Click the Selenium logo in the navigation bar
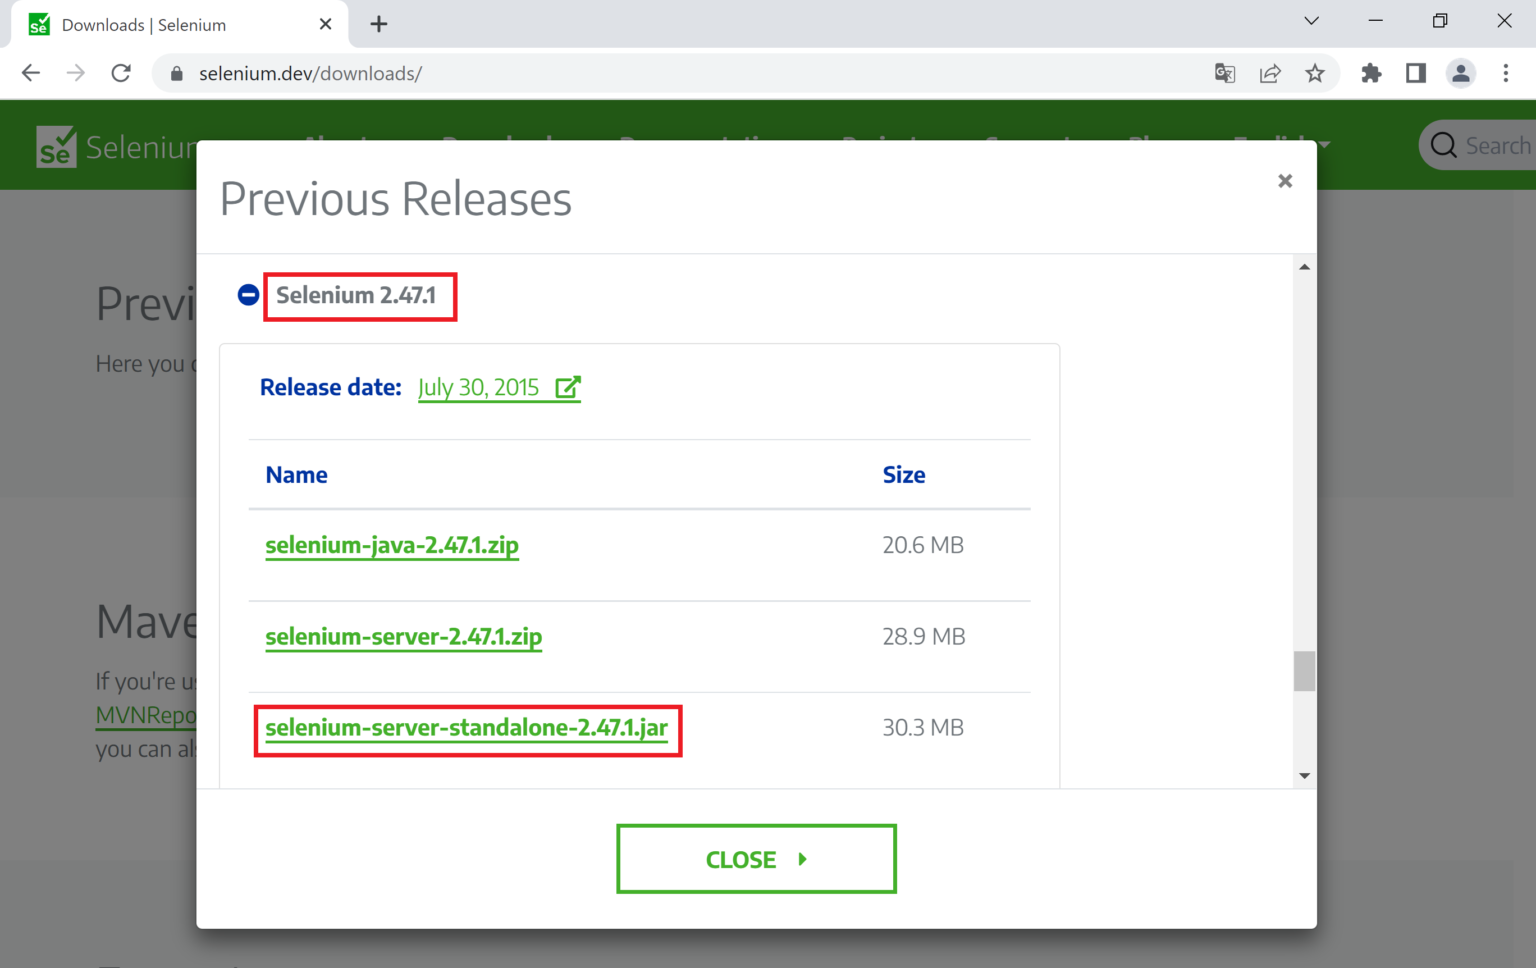This screenshot has height=968, width=1536. pyautogui.click(x=54, y=146)
